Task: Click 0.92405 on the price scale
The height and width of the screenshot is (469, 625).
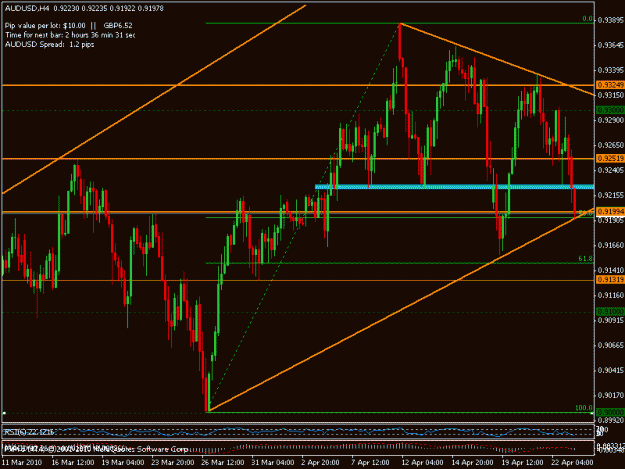Action: click(611, 170)
